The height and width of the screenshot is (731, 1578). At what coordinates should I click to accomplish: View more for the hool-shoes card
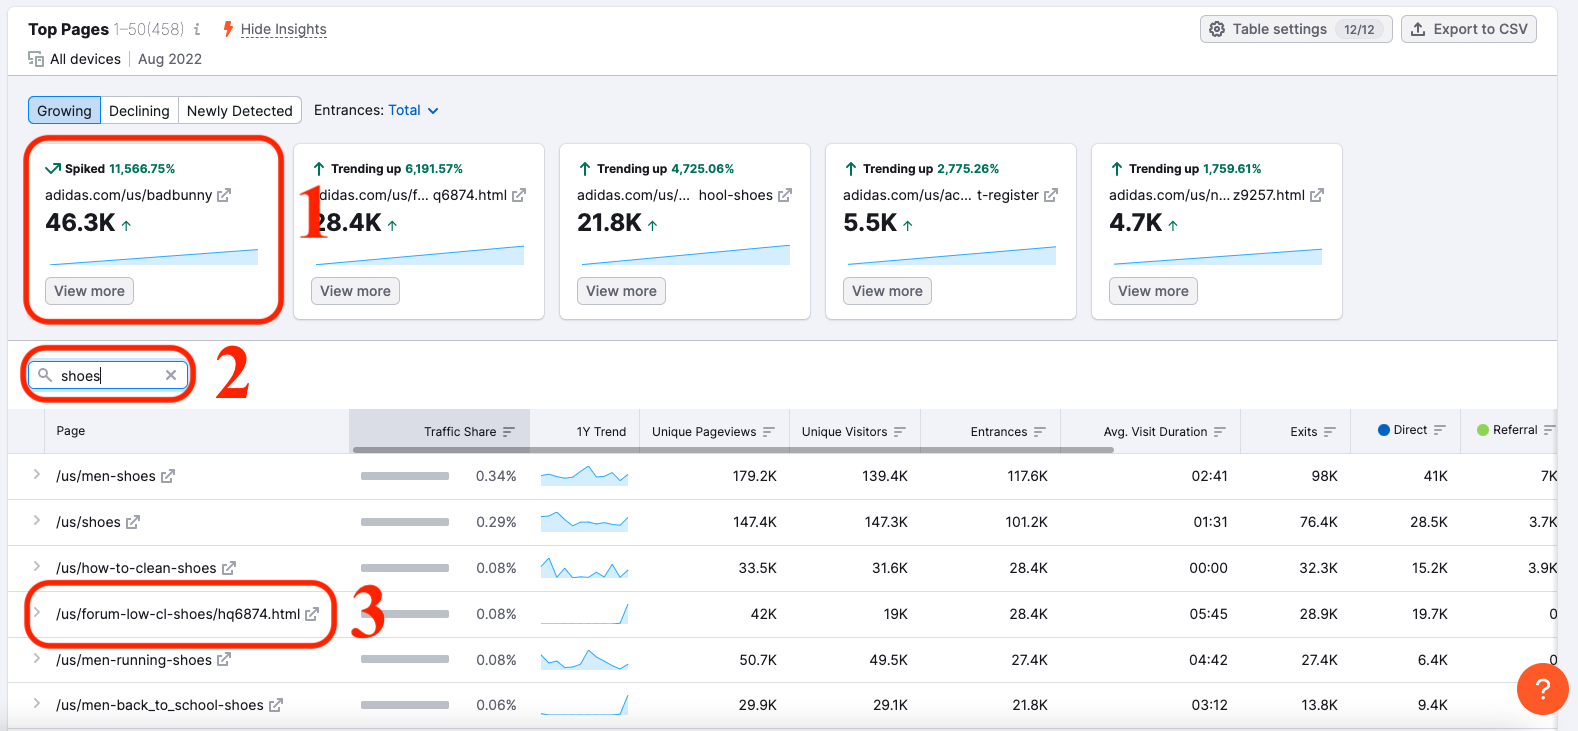coord(621,291)
